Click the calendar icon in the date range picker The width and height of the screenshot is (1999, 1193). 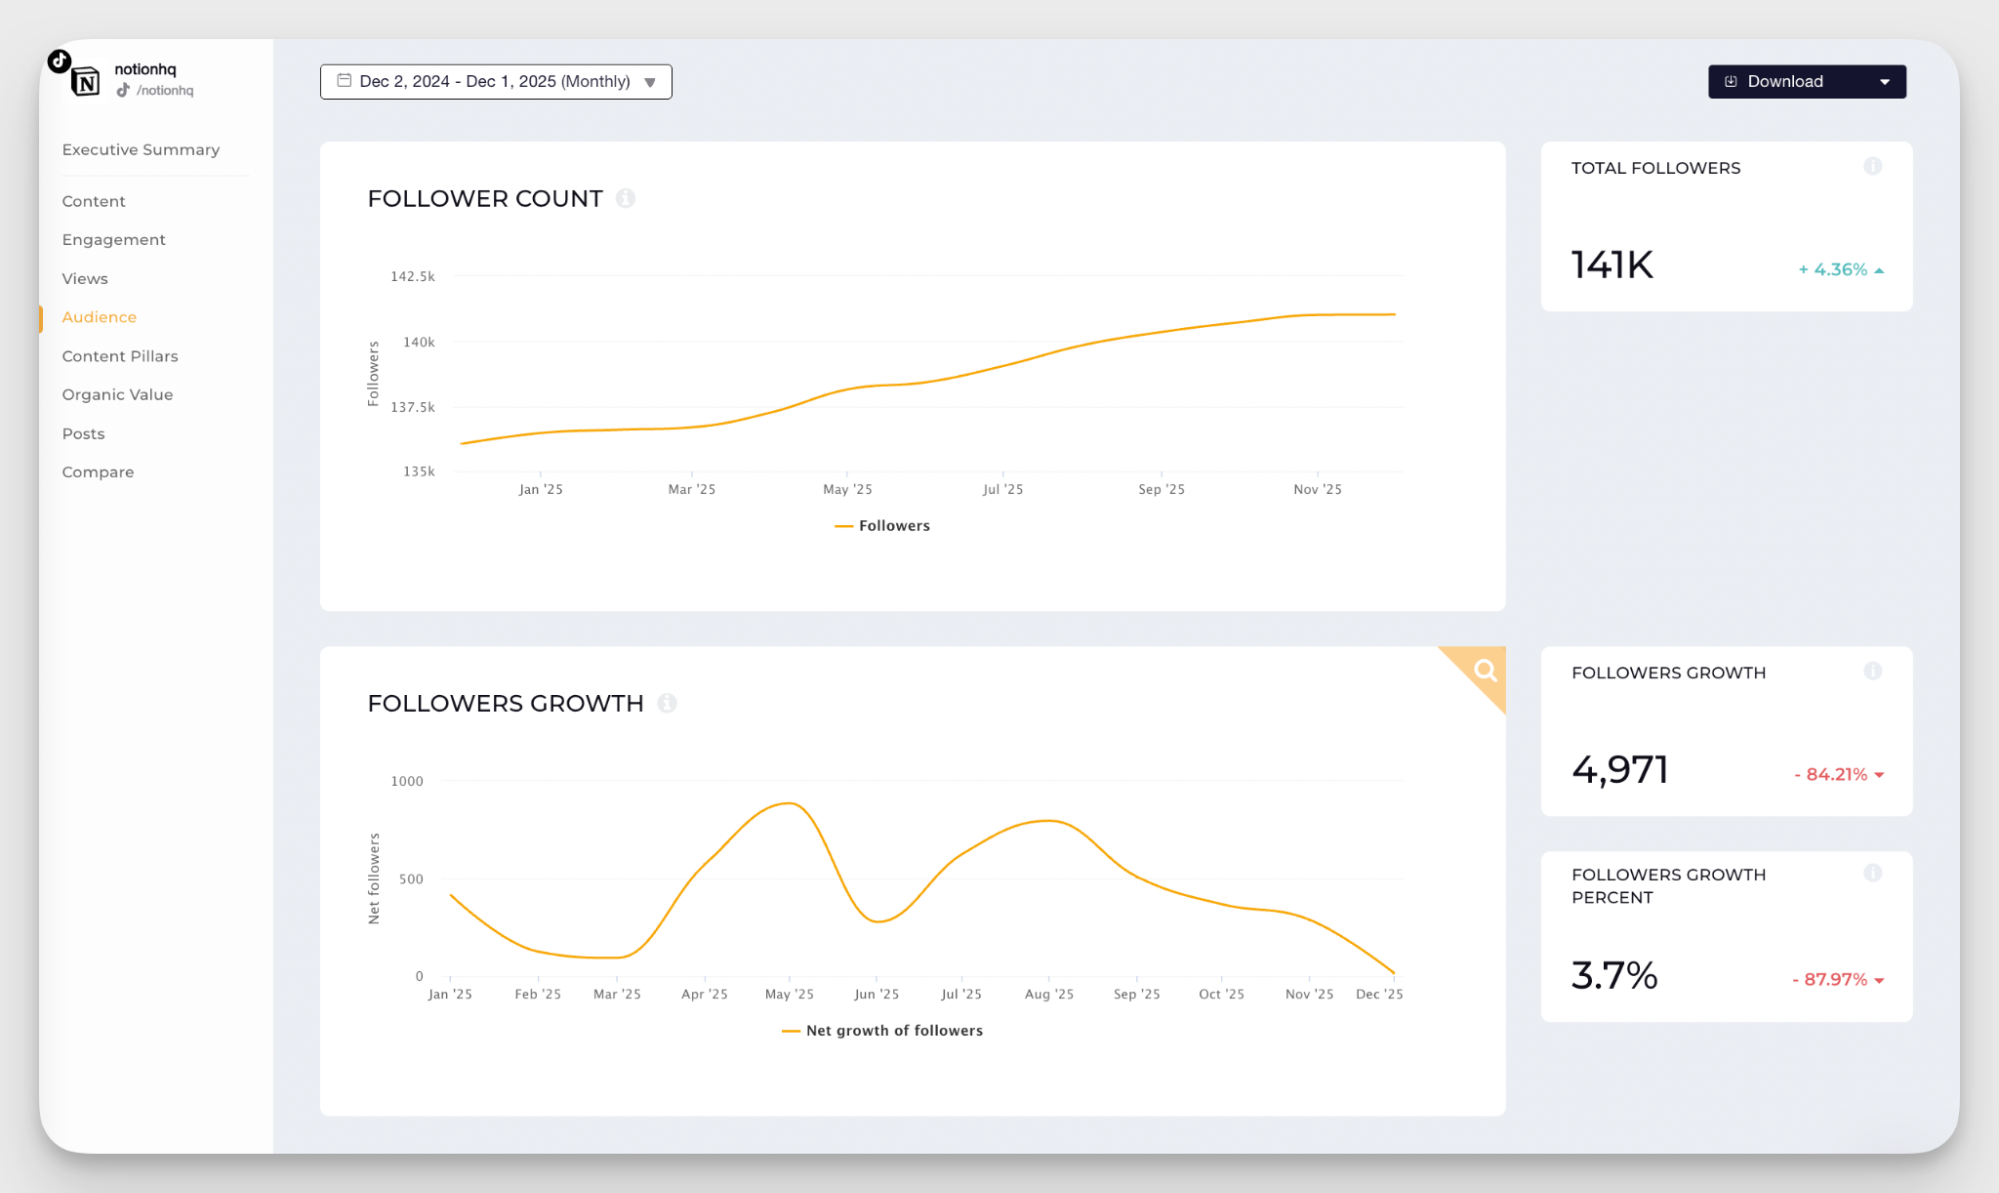(344, 80)
